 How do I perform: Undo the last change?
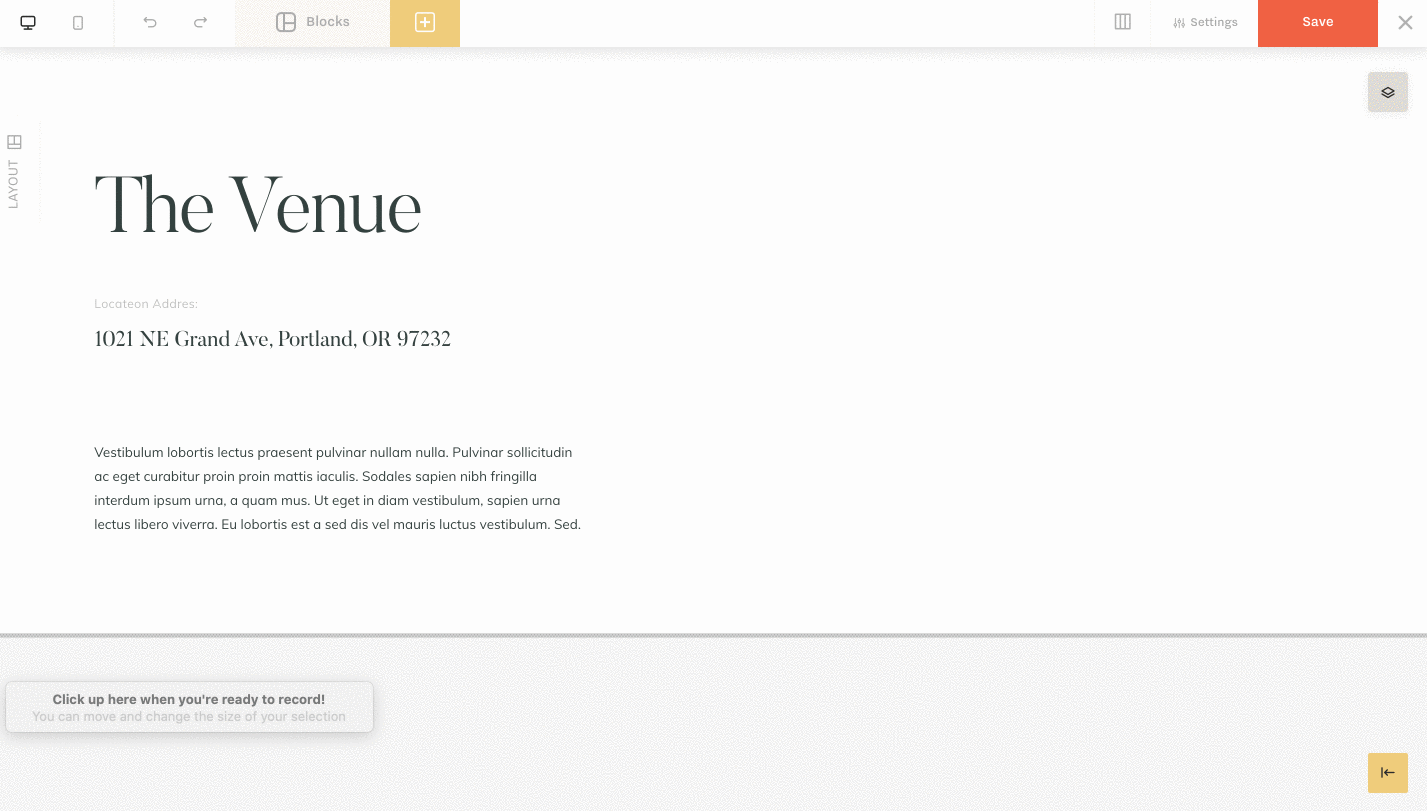click(x=150, y=22)
